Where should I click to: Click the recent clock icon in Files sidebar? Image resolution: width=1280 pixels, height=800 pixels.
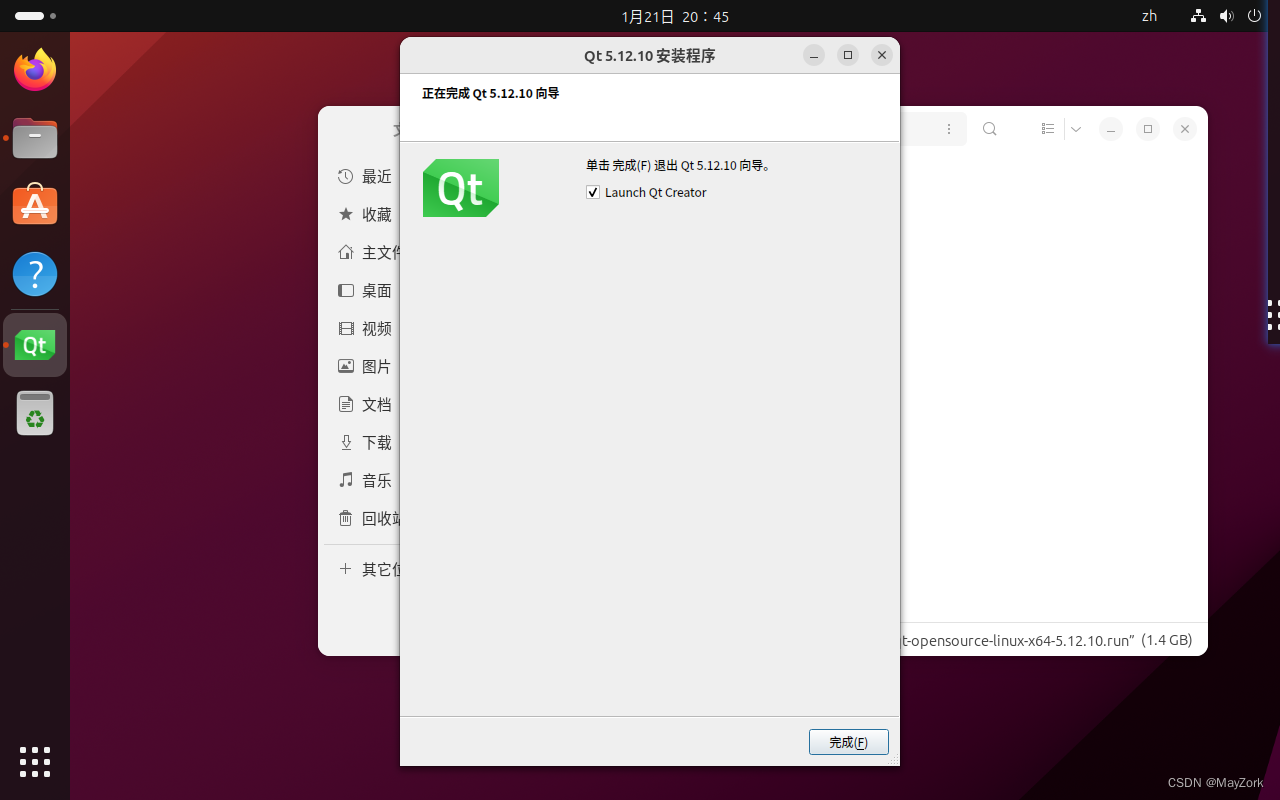(346, 176)
